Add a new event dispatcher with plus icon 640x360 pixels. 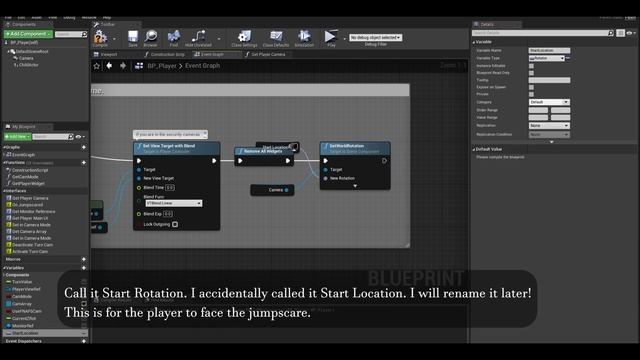pyautogui.click(x=84, y=341)
